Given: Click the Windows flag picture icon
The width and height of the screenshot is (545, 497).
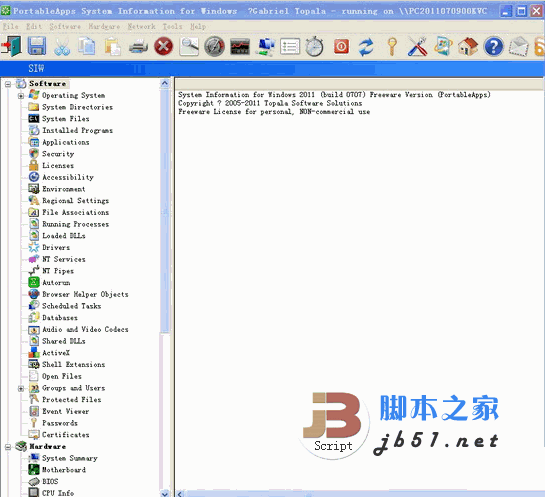Looking at the screenshot, I should (443, 46).
